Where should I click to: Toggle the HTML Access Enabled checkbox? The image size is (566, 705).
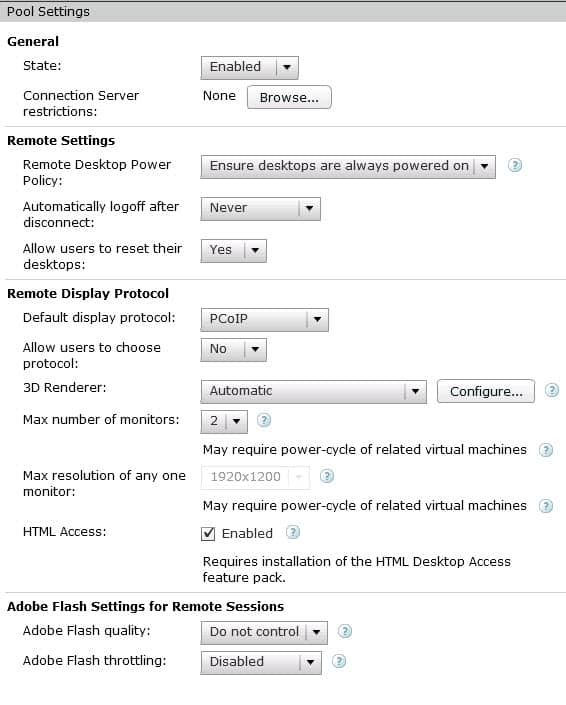[x=208, y=534]
